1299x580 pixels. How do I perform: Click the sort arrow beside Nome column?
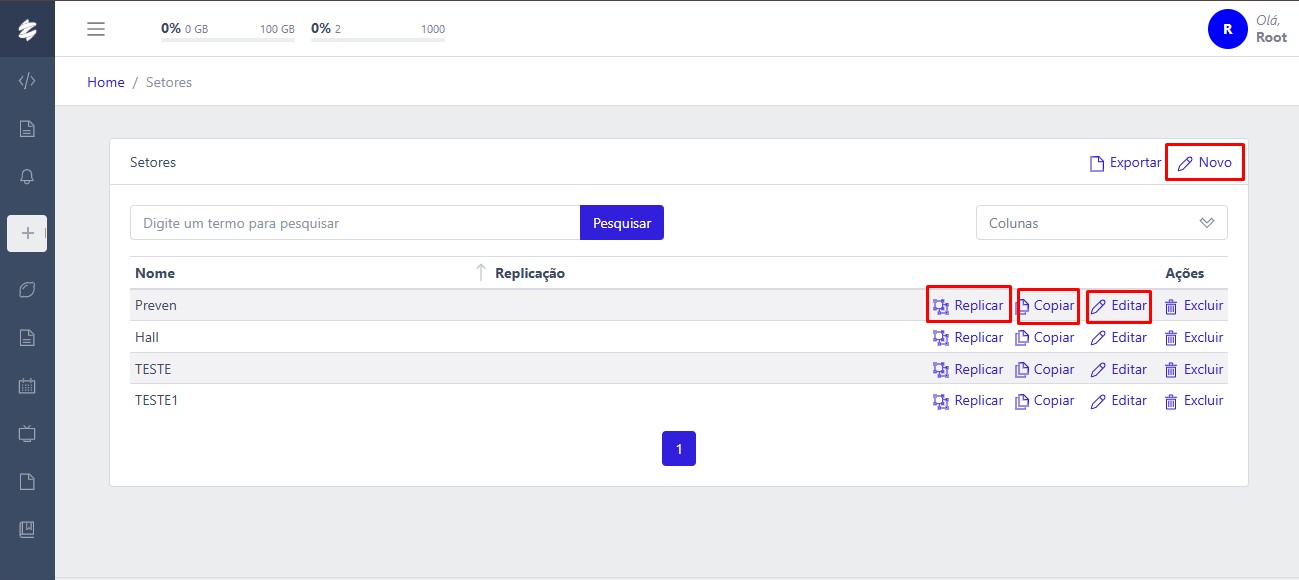[480, 273]
